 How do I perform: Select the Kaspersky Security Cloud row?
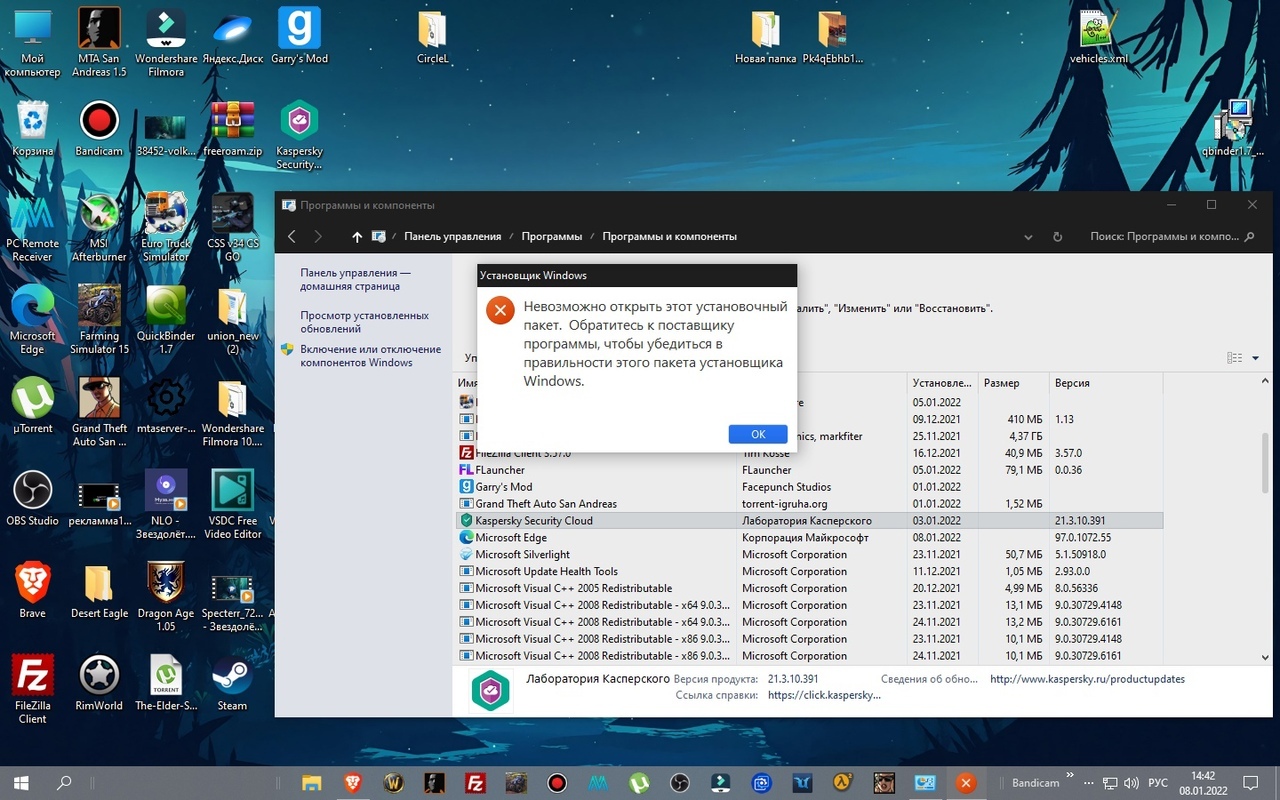tap(809, 521)
